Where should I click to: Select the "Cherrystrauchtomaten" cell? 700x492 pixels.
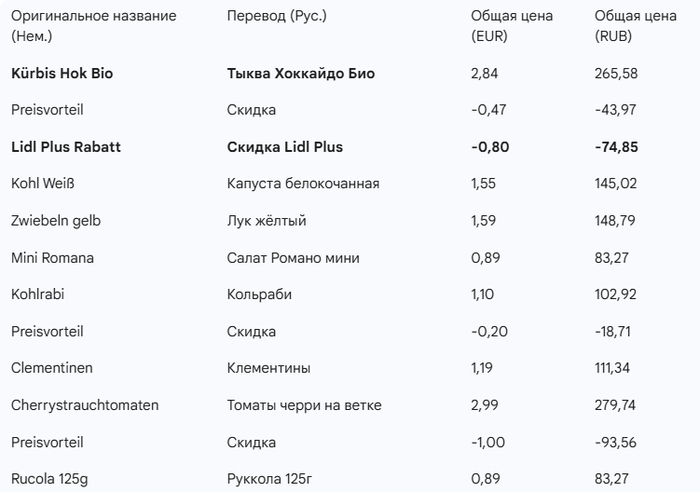85,405
